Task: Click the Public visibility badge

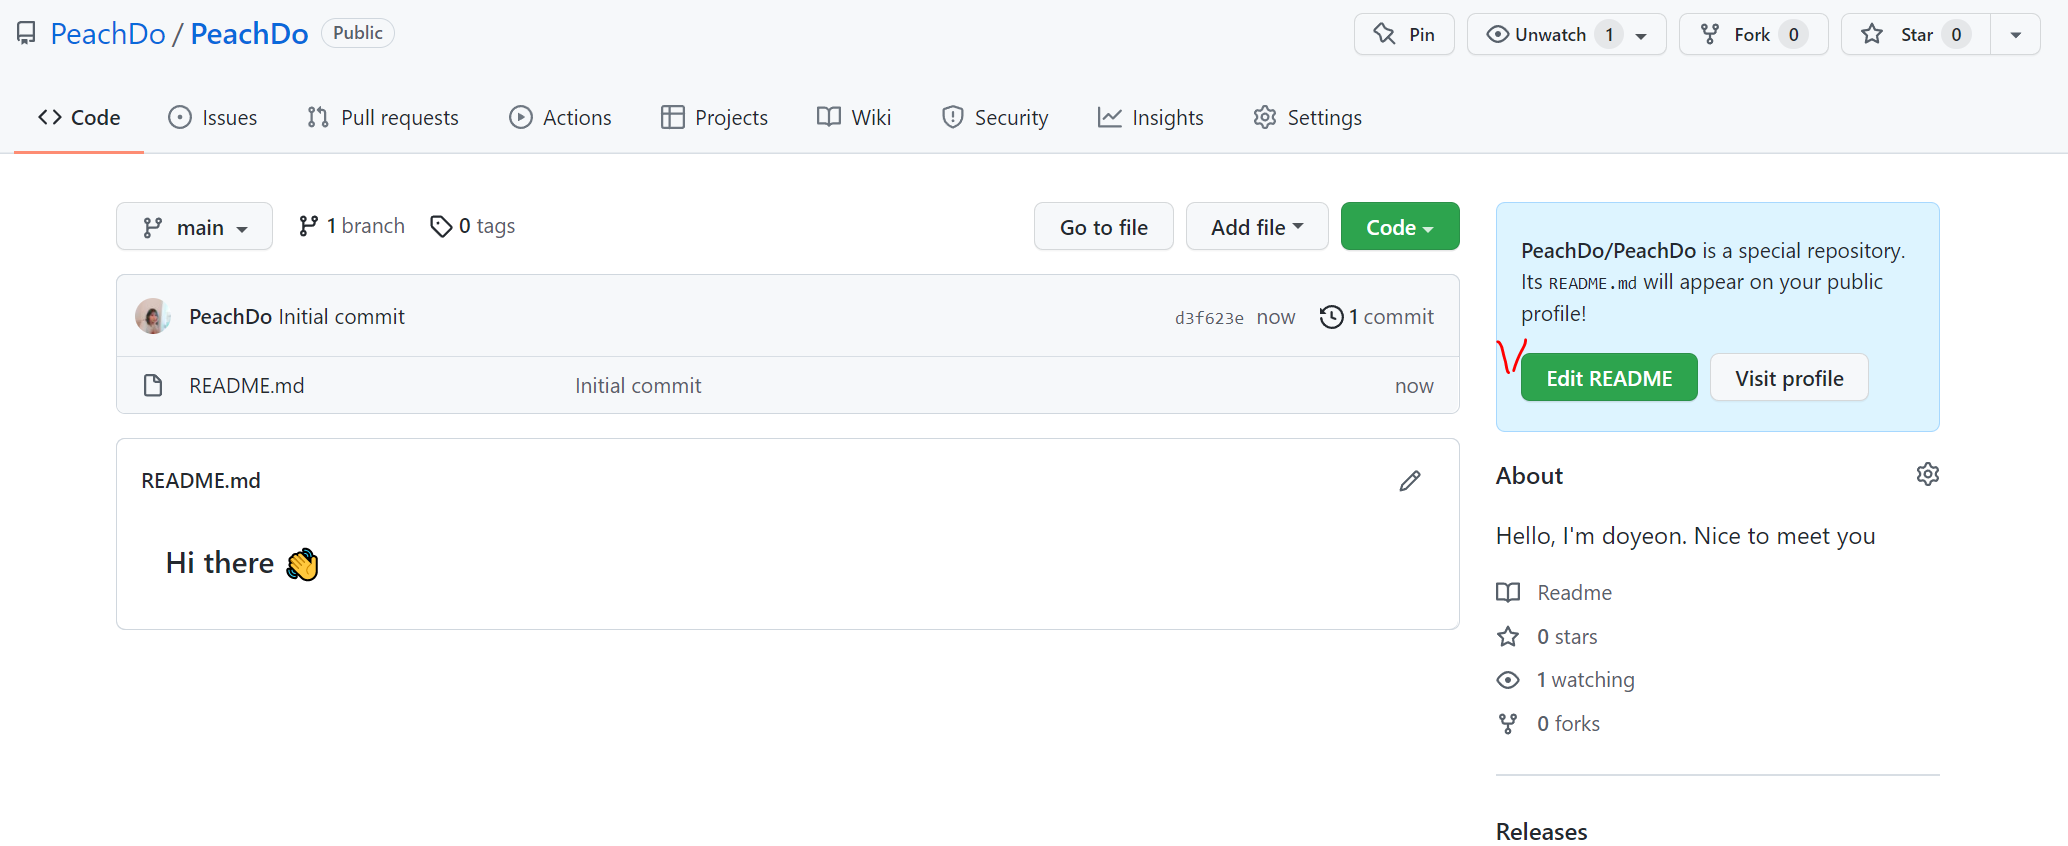Action: [x=358, y=33]
